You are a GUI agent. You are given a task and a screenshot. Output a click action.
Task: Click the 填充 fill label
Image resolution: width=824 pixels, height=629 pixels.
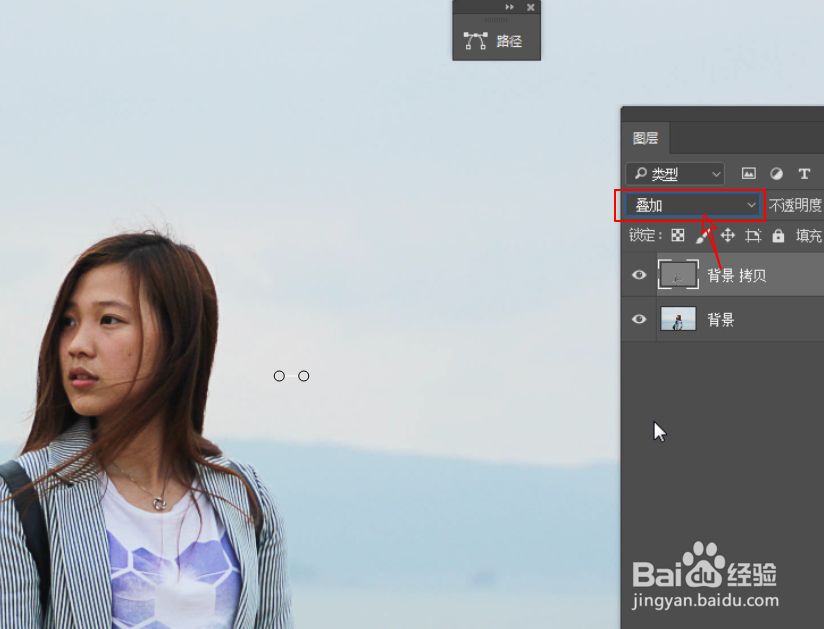pyautogui.click(x=808, y=236)
